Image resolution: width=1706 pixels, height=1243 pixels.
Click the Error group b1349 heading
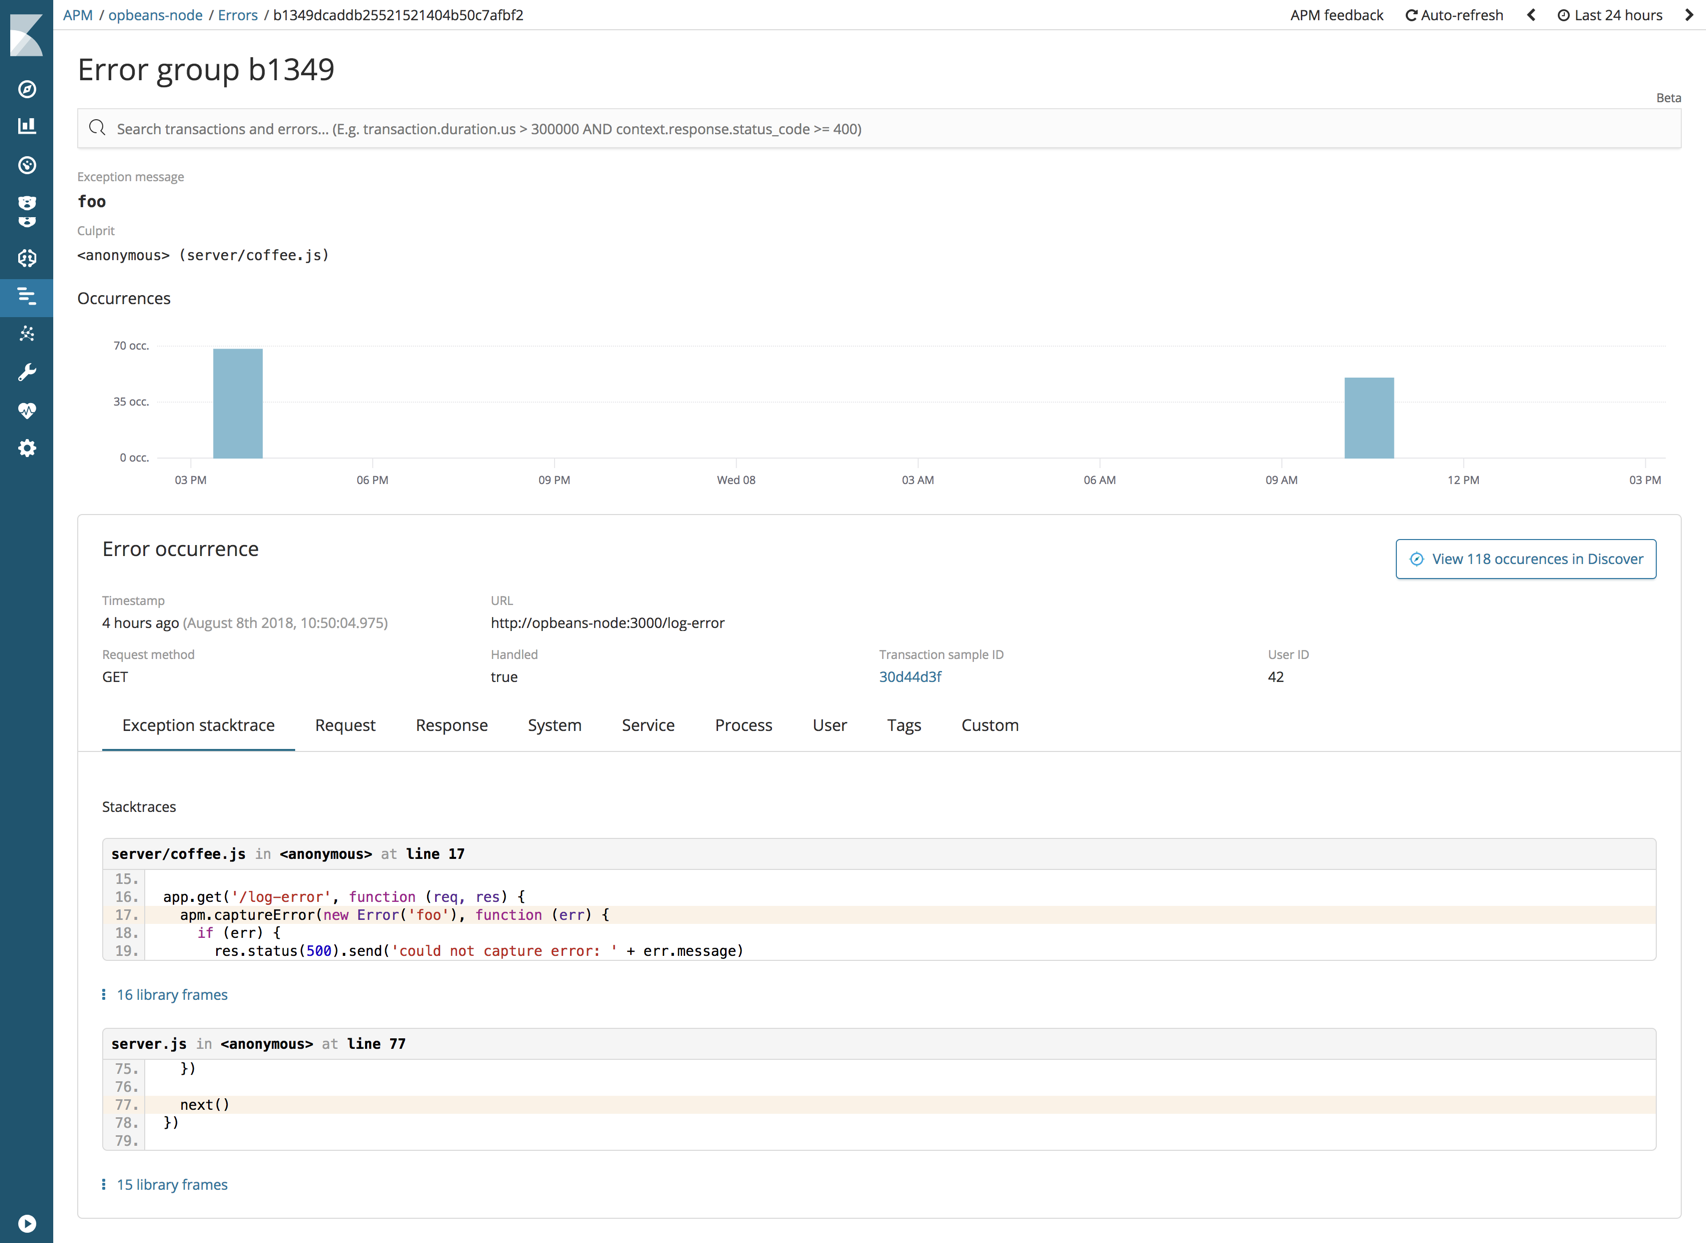pyautogui.click(x=206, y=69)
